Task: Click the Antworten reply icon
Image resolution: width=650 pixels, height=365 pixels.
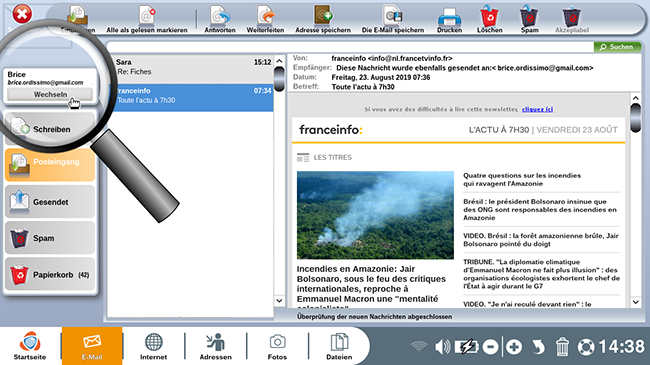Action: point(220,19)
